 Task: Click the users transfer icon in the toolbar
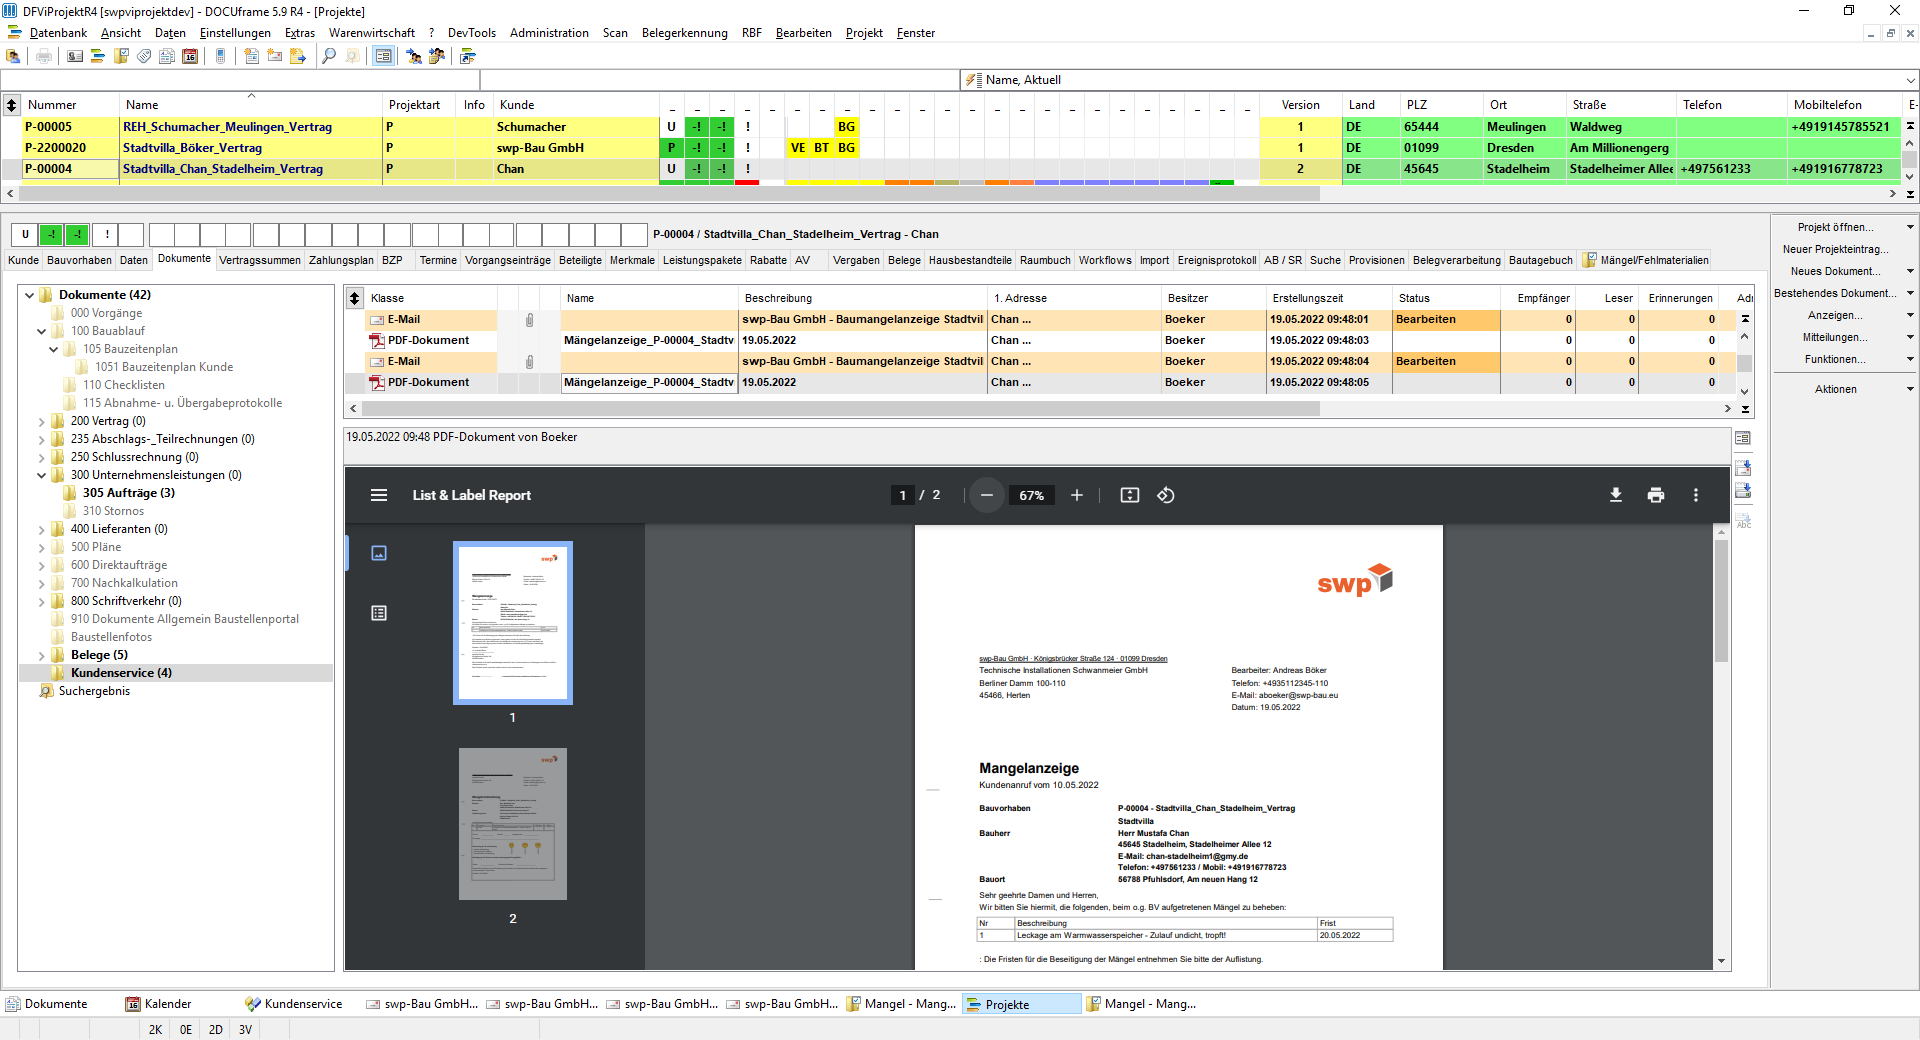[413, 56]
